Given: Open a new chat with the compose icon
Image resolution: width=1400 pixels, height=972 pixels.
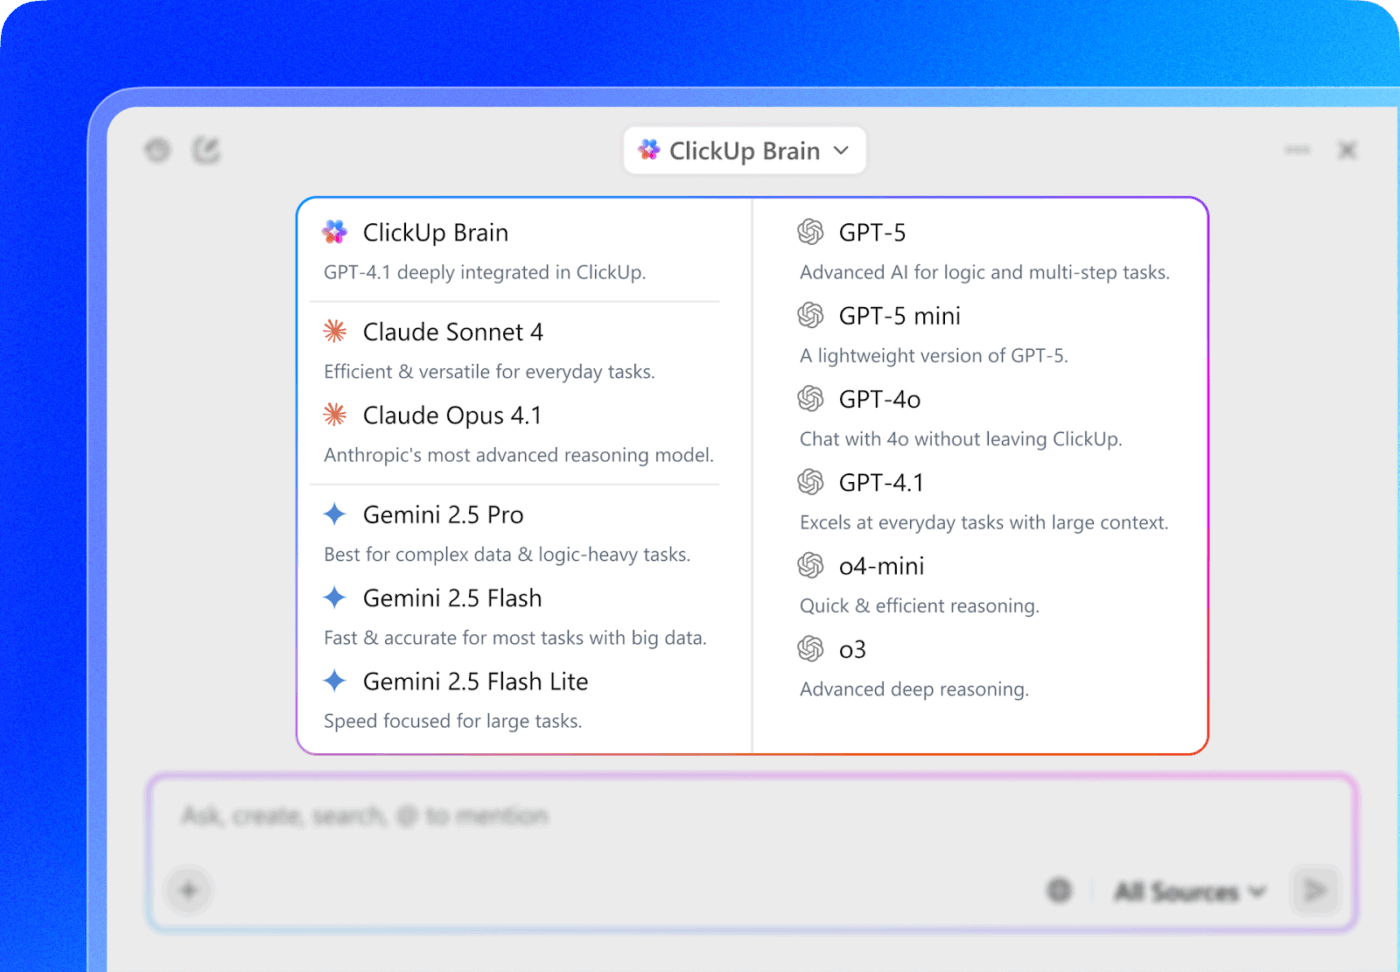Looking at the screenshot, I should coord(207,149).
